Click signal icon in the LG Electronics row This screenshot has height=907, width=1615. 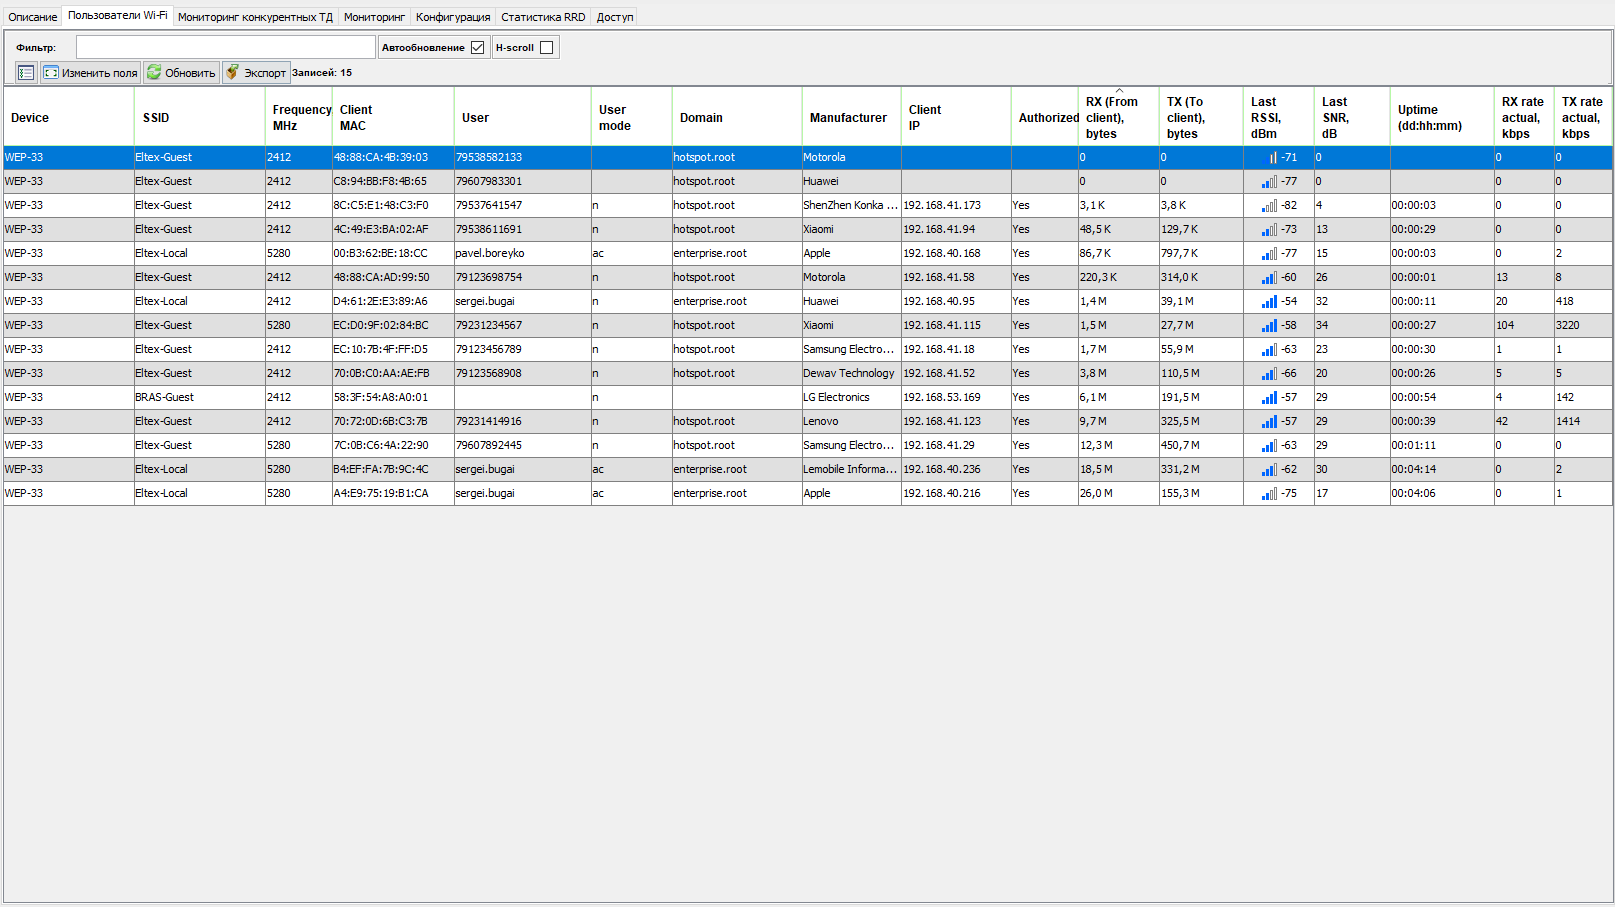pyautogui.click(x=1269, y=398)
